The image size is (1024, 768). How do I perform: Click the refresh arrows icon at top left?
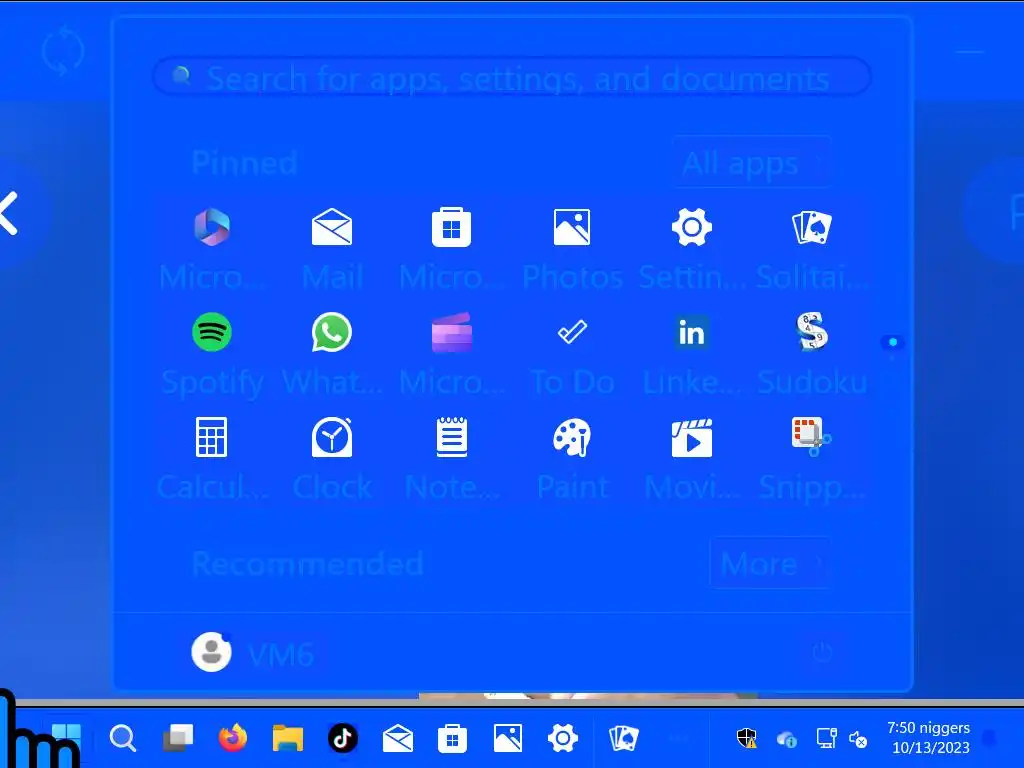(x=63, y=51)
